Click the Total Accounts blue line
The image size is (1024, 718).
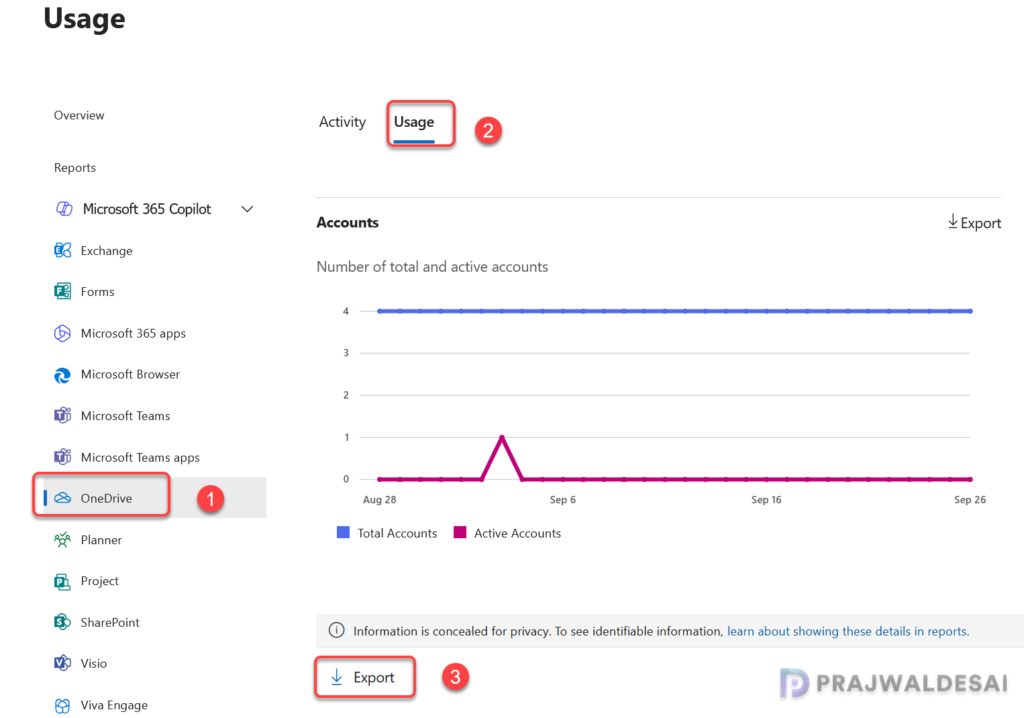click(x=675, y=311)
